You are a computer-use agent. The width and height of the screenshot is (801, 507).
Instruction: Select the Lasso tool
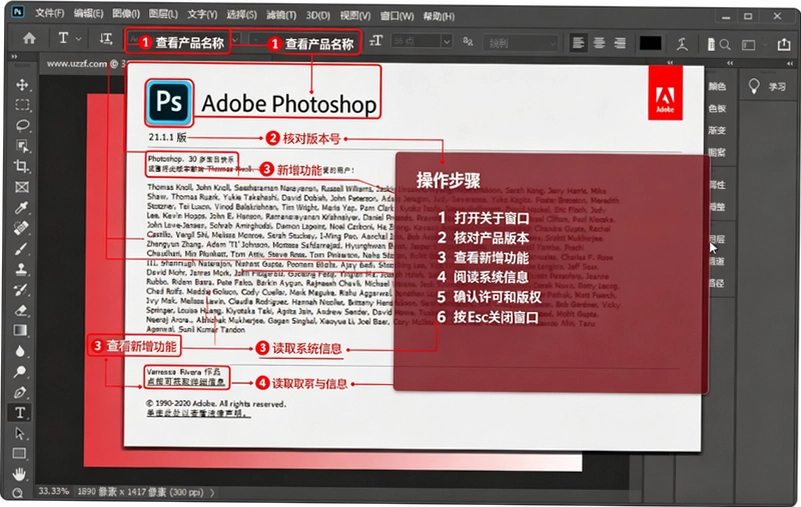(x=21, y=125)
